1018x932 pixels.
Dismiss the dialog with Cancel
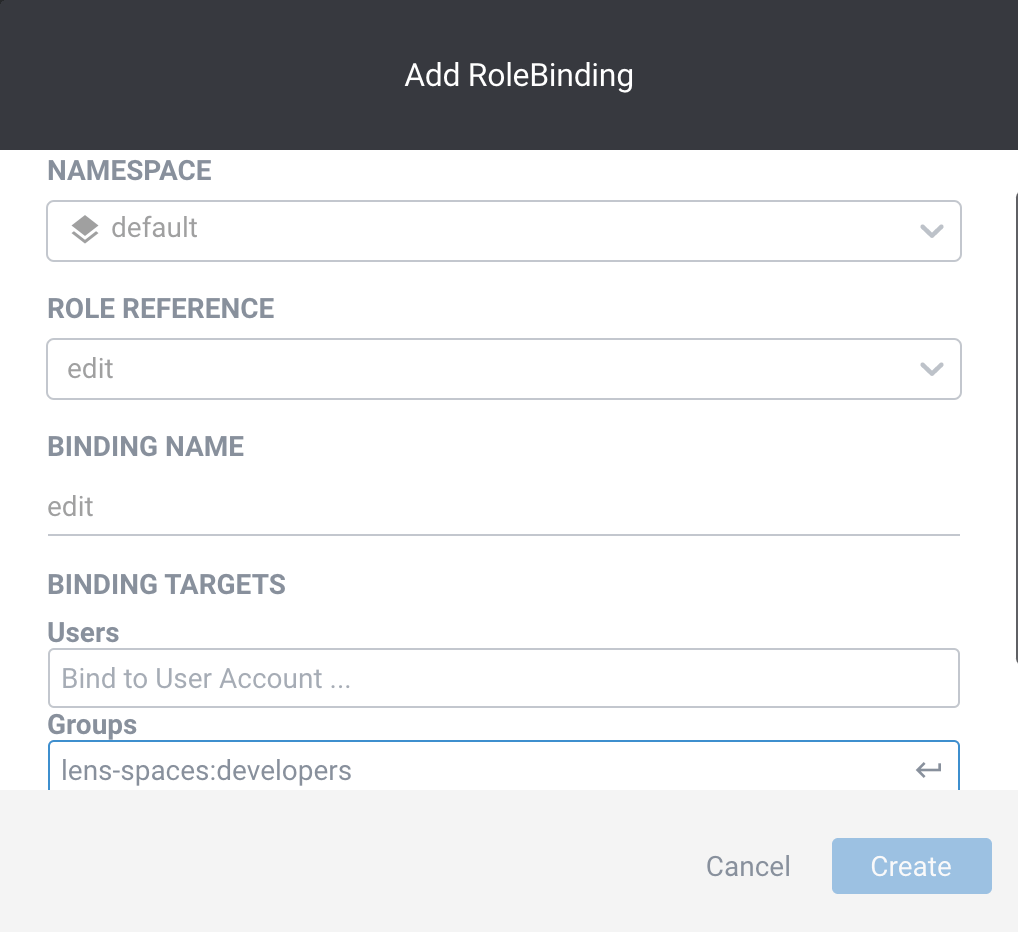point(747,866)
